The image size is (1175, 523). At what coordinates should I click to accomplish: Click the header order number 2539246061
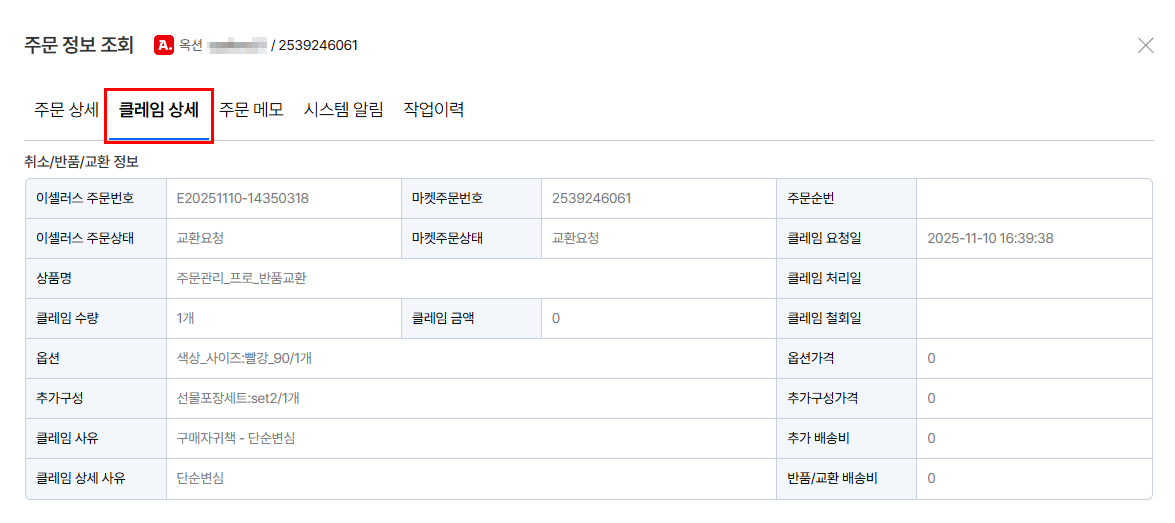[x=318, y=46]
